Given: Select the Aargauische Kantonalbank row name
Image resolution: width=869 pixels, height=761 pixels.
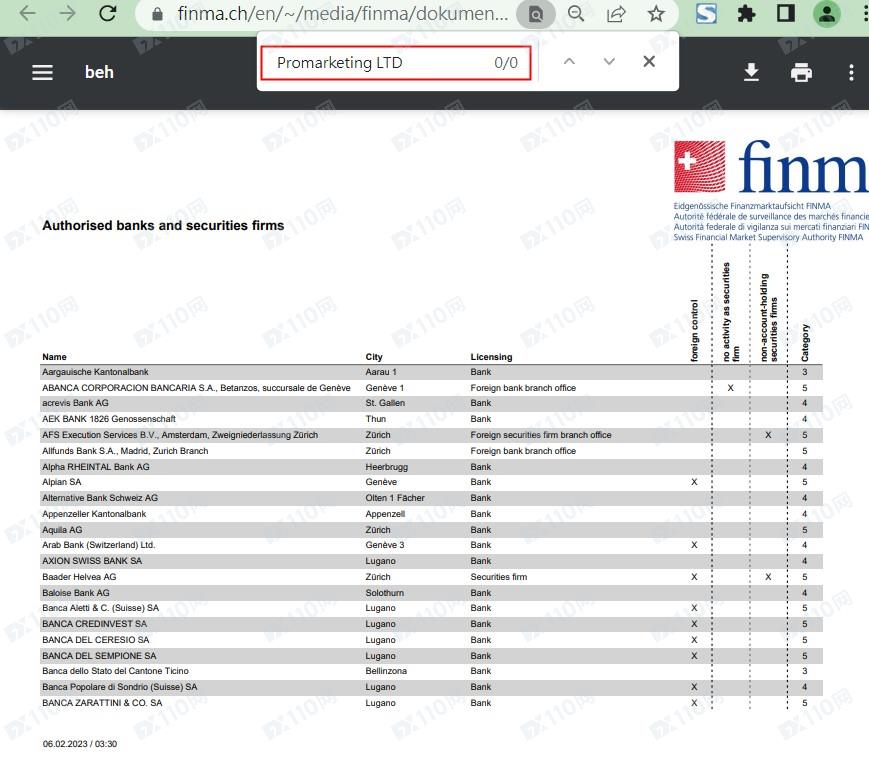Looking at the screenshot, I should [95, 372].
